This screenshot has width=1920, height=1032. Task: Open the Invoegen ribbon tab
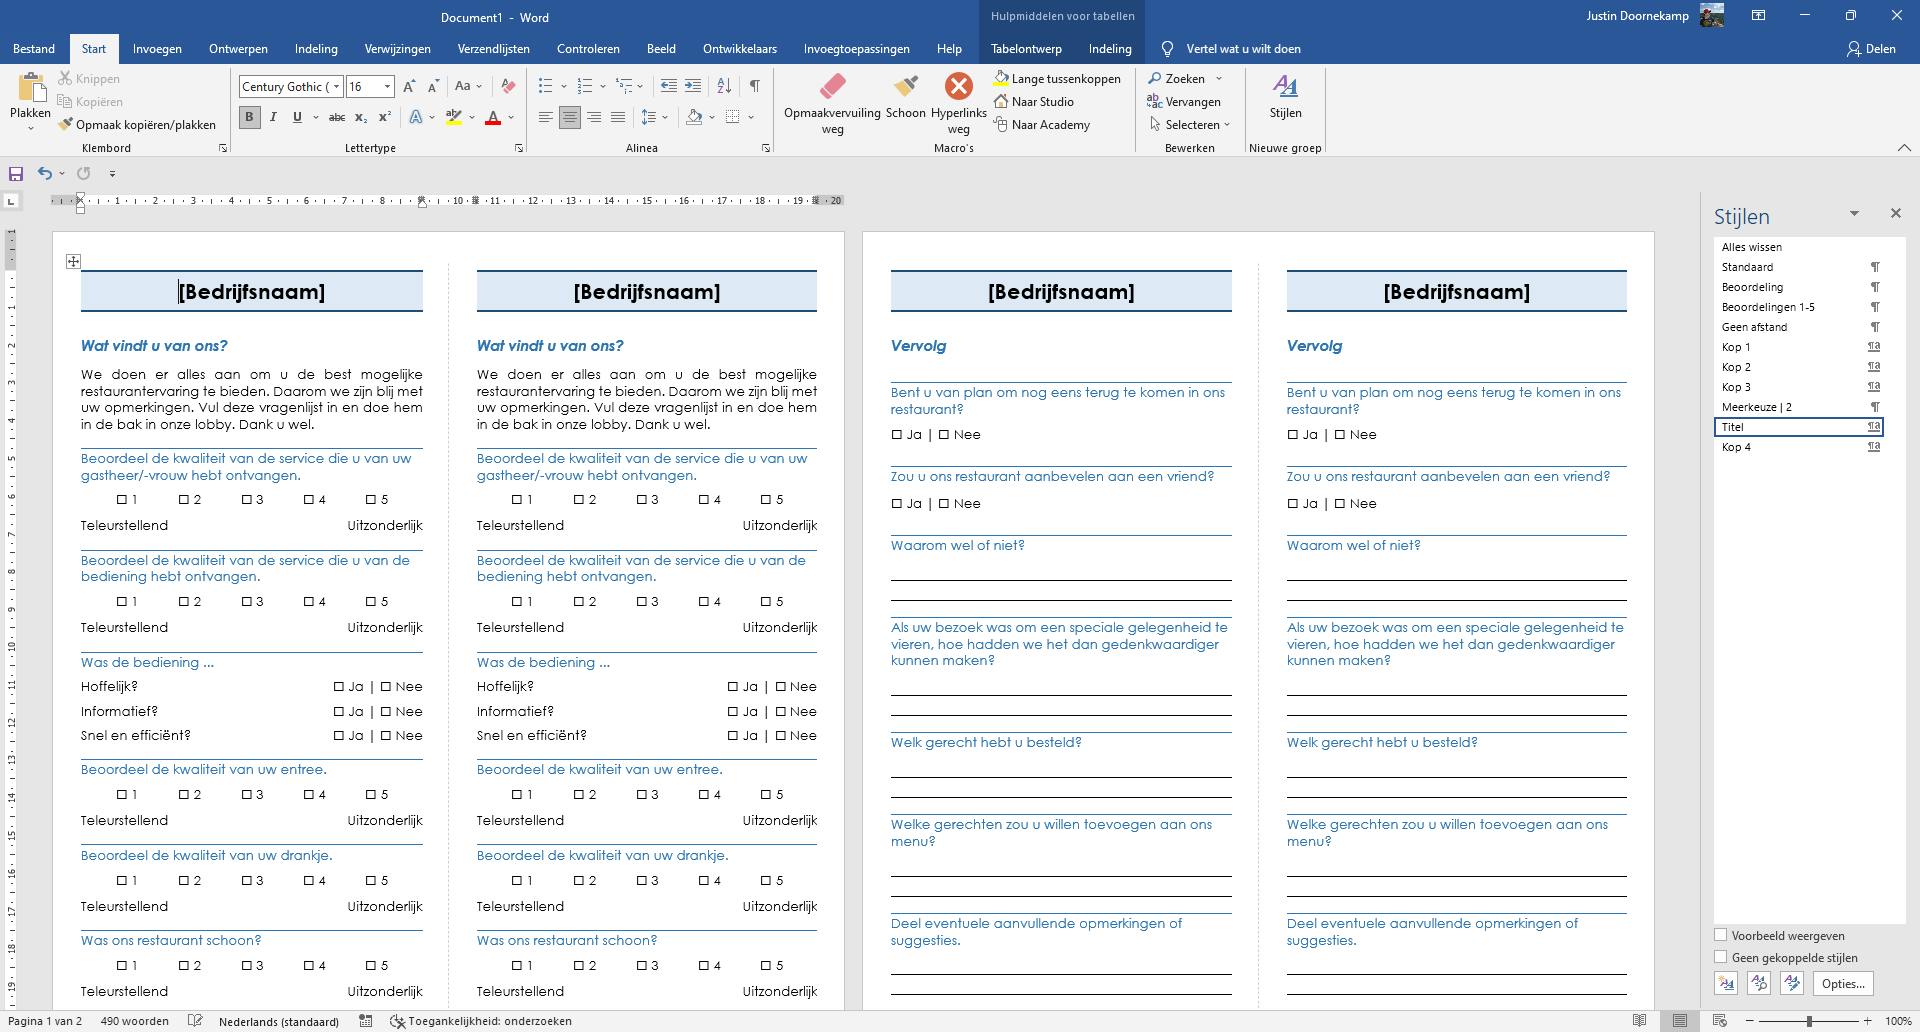(157, 49)
